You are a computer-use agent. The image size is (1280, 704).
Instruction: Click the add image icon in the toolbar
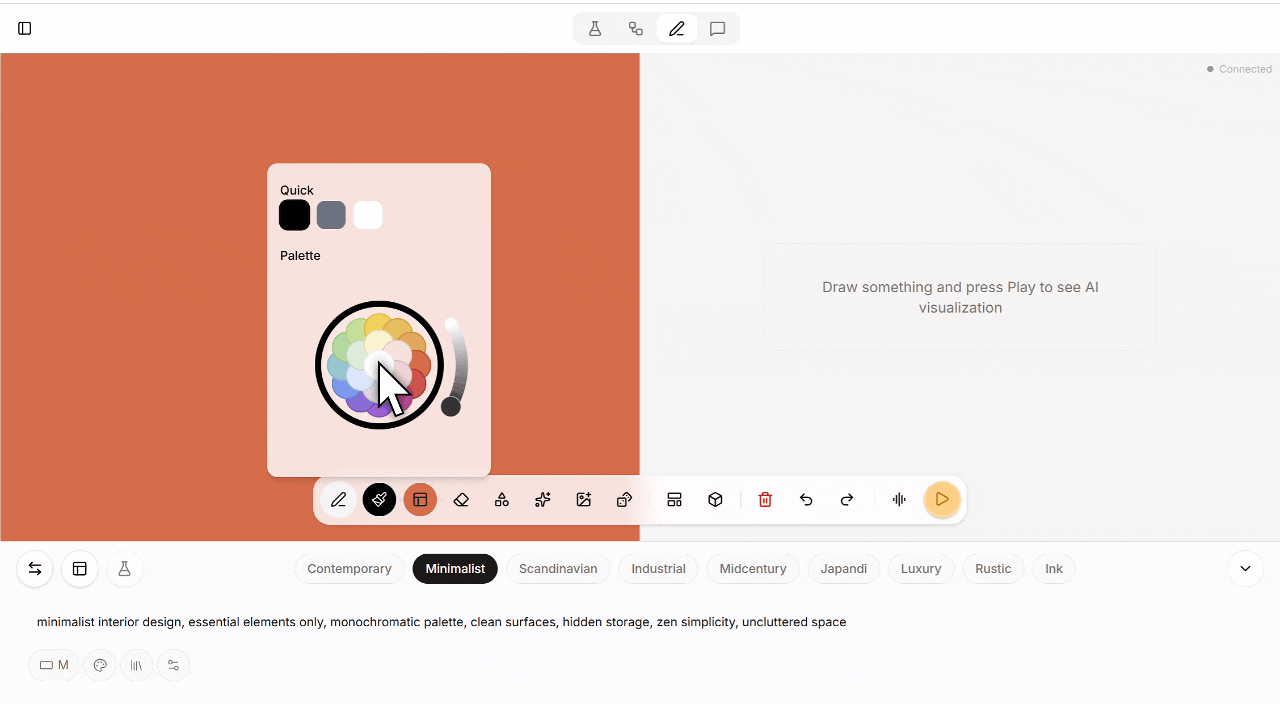click(583, 499)
